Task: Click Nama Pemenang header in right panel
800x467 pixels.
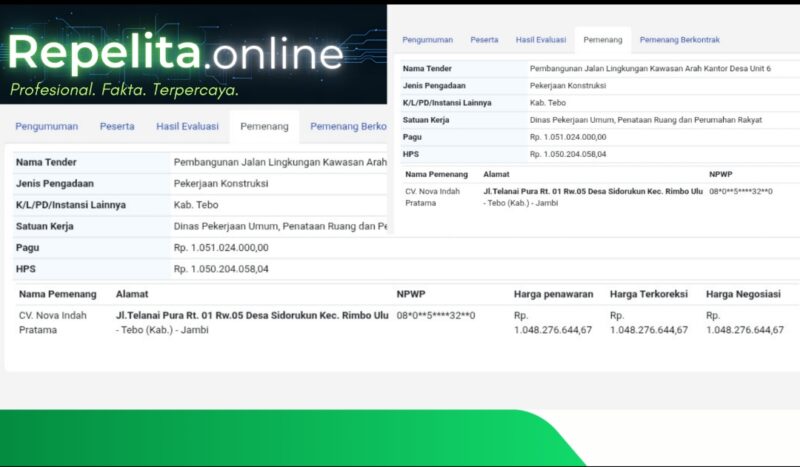Action: click(x=436, y=174)
